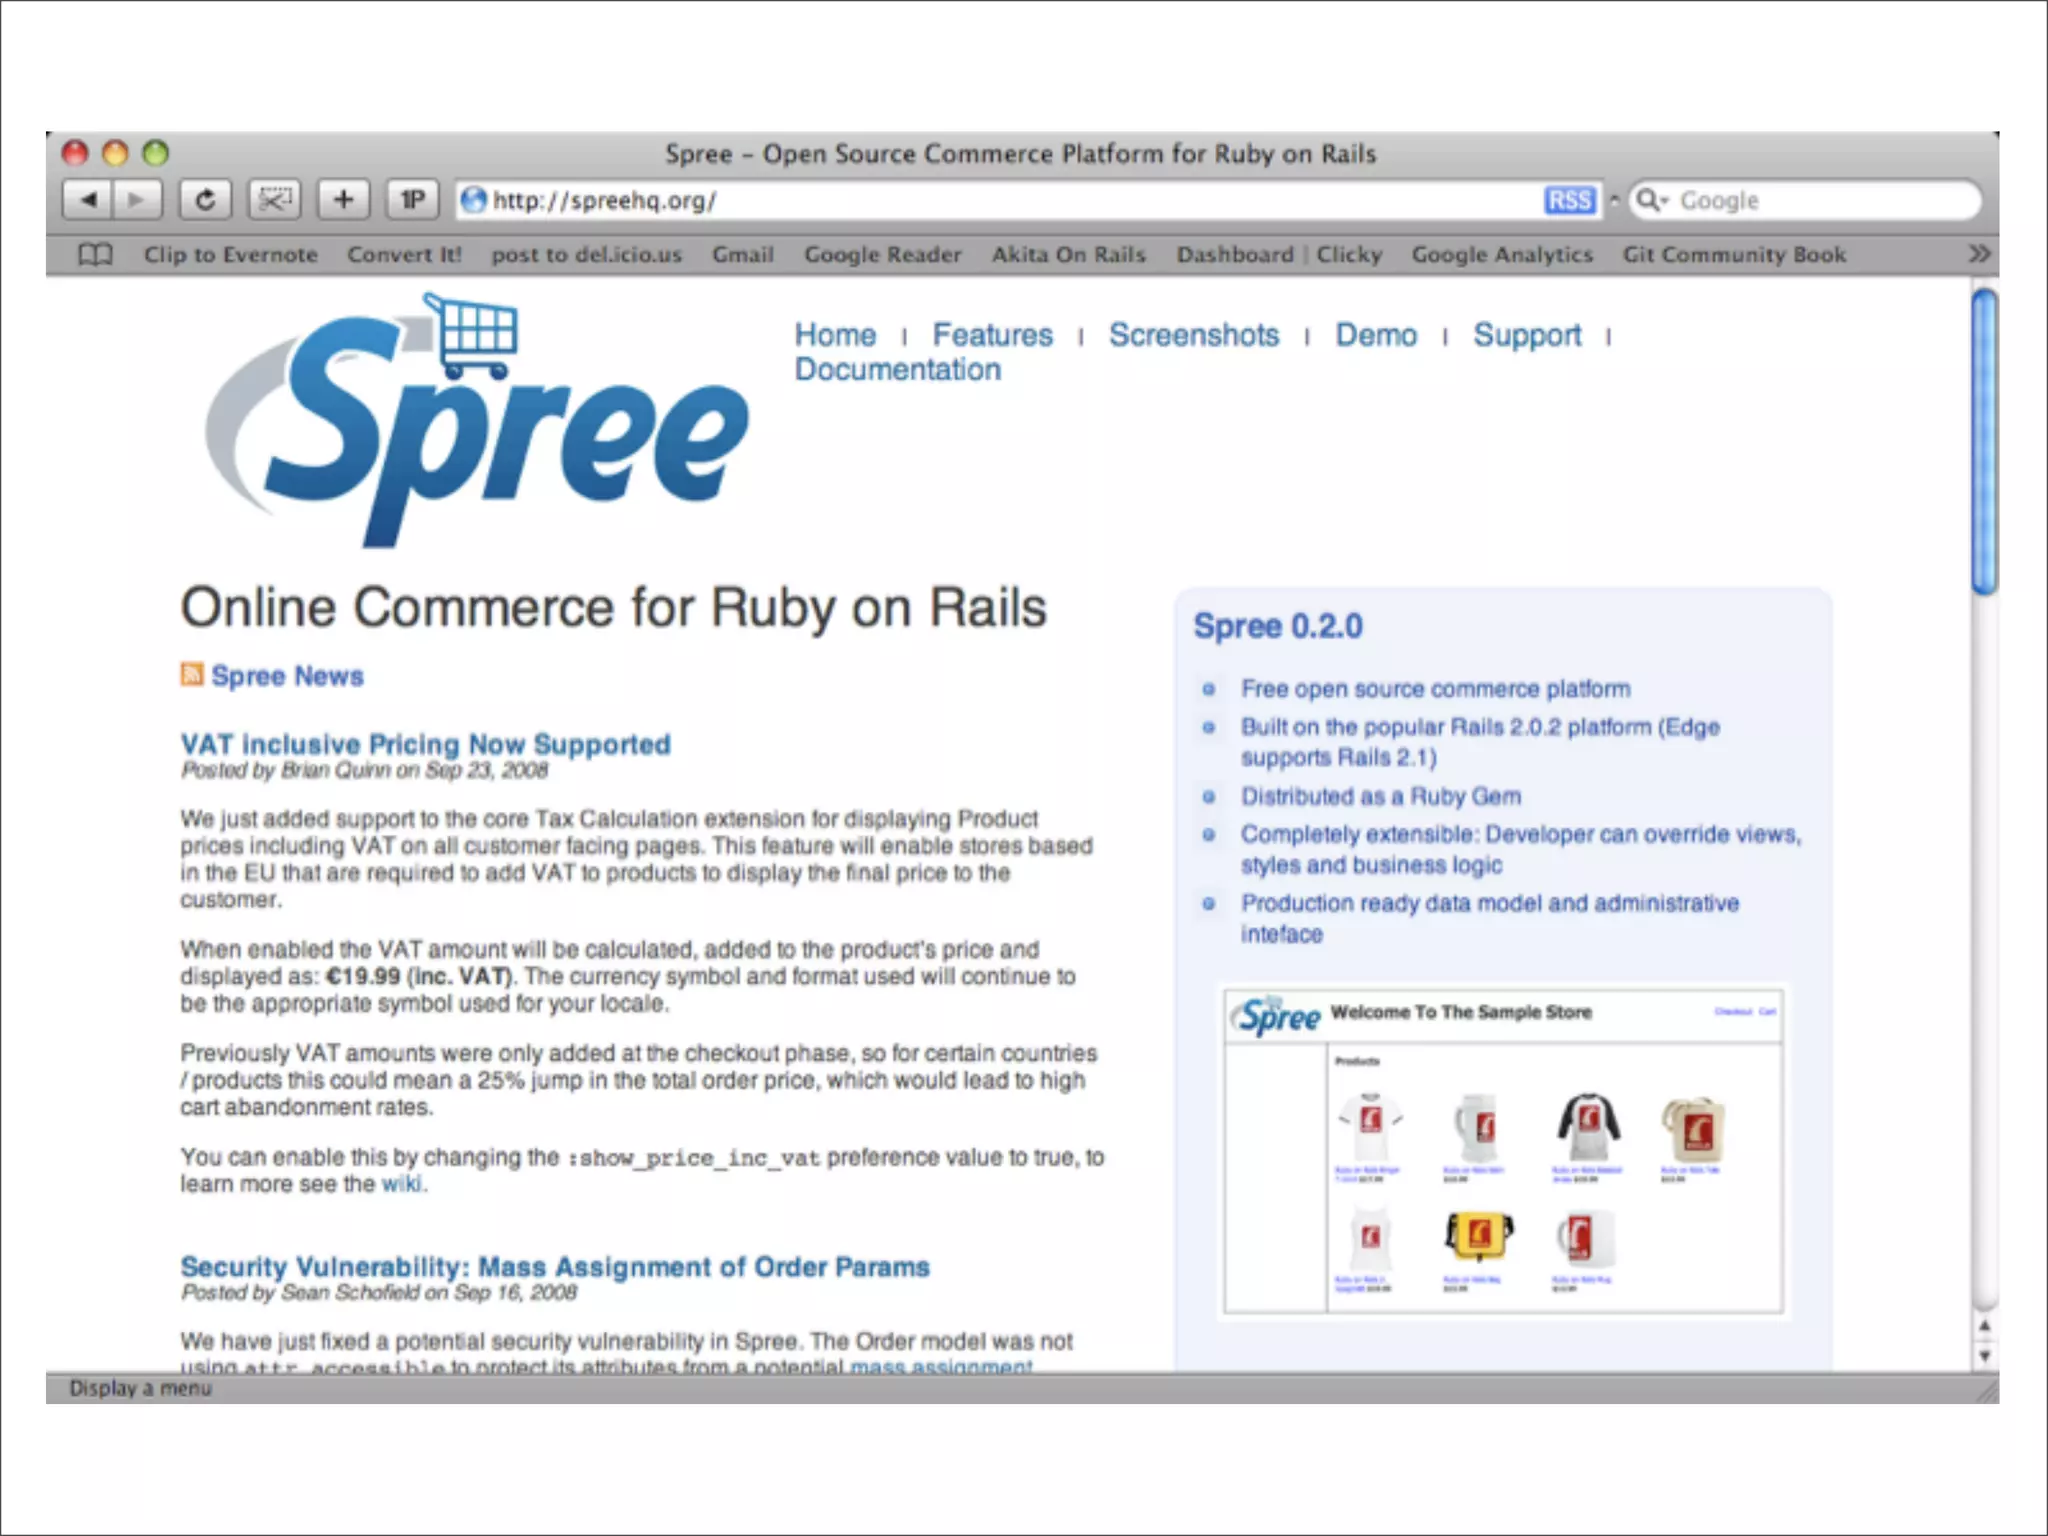Click the vertical scrollbar thumb
This screenshot has width=2048, height=1536.
click(1985, 441)
